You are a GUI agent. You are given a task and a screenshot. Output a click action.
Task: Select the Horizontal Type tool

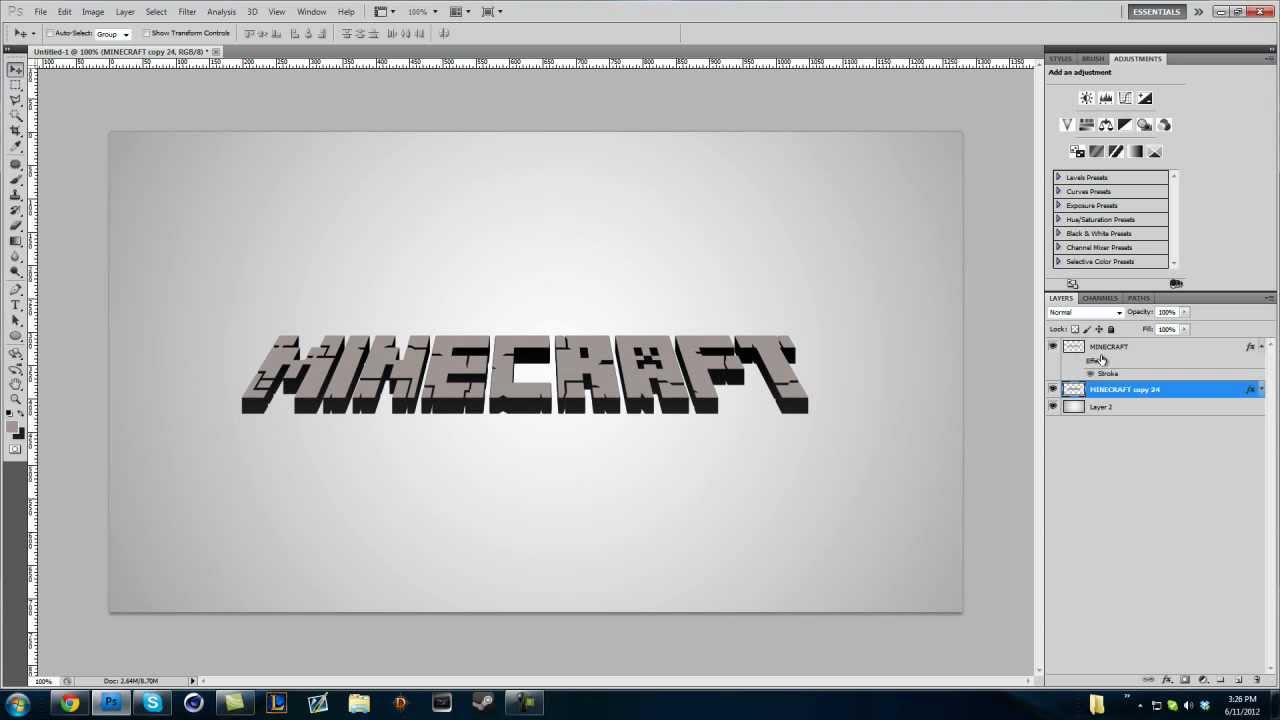(x=15, y=304)
